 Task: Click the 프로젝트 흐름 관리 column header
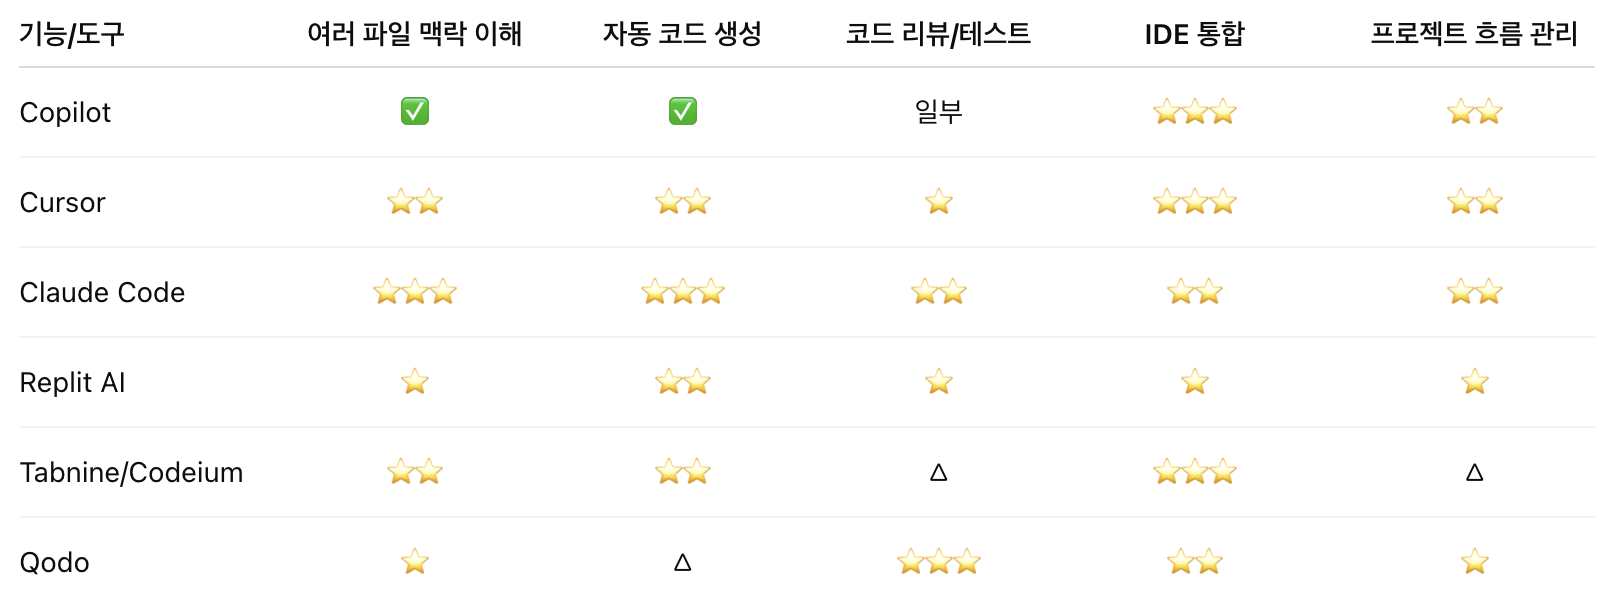tap(1474, 34)
